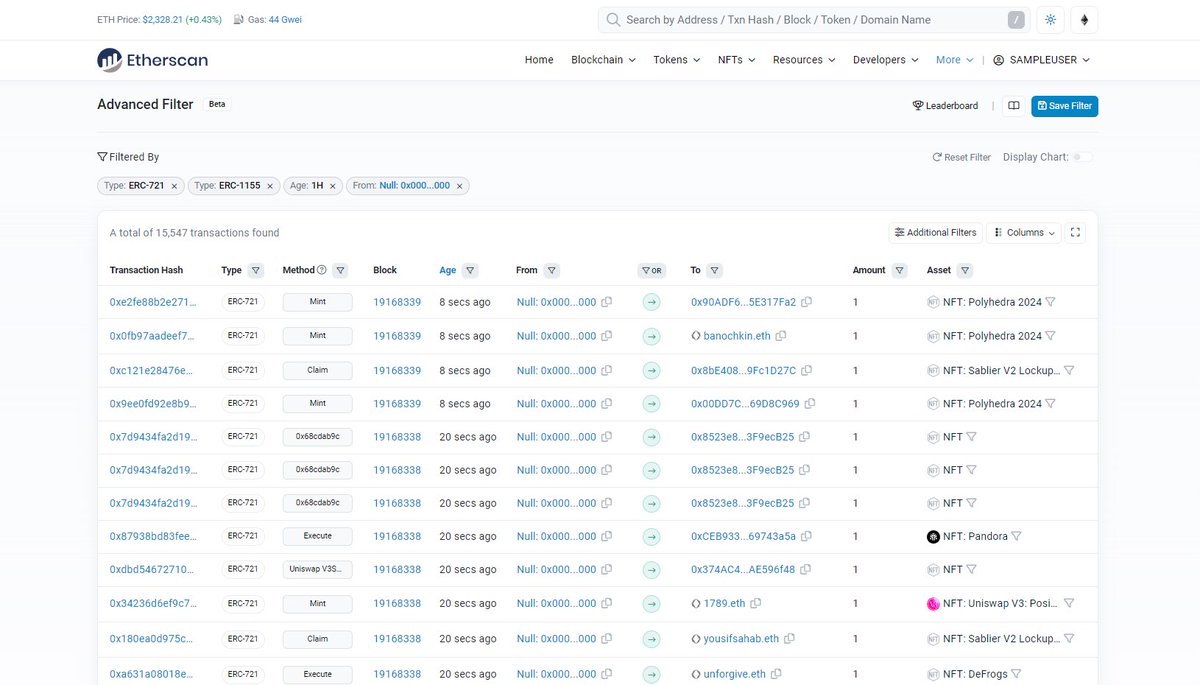Screen dimensions: 1200x685
Task: Click the Save Filter button
Action: (x=1064, y=105)
